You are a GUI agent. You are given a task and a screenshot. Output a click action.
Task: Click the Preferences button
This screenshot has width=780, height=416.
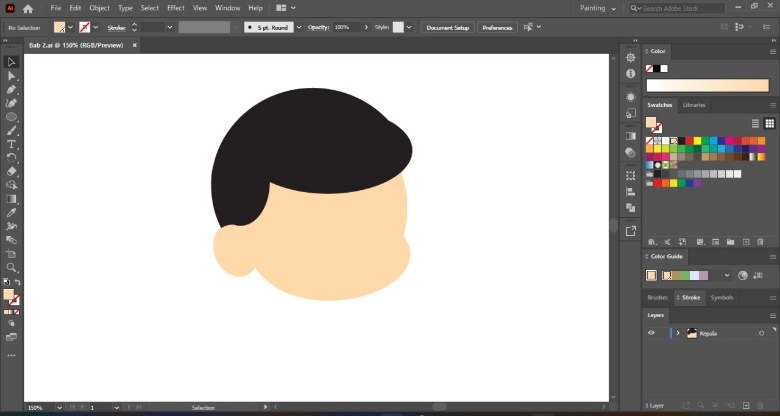497,27
